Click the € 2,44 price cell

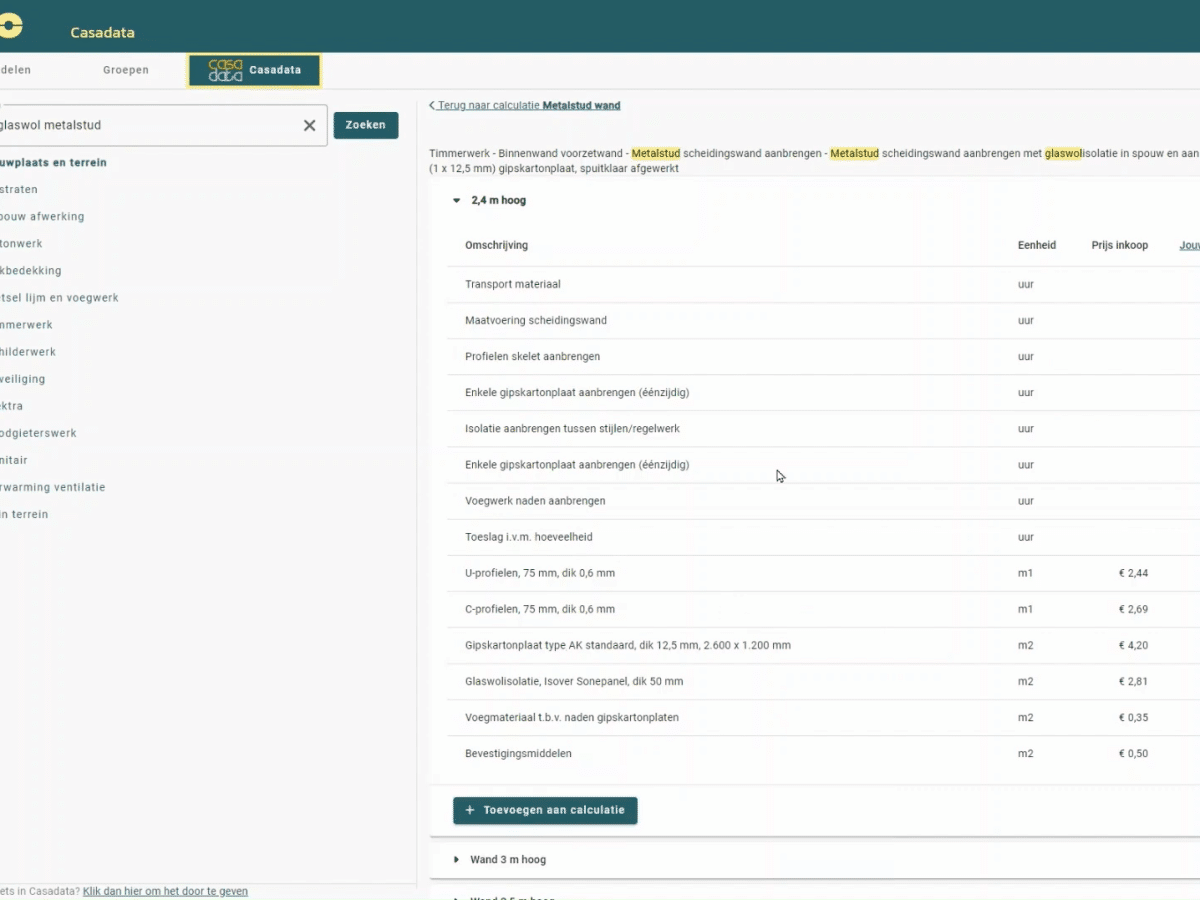tap(1133, 573)
